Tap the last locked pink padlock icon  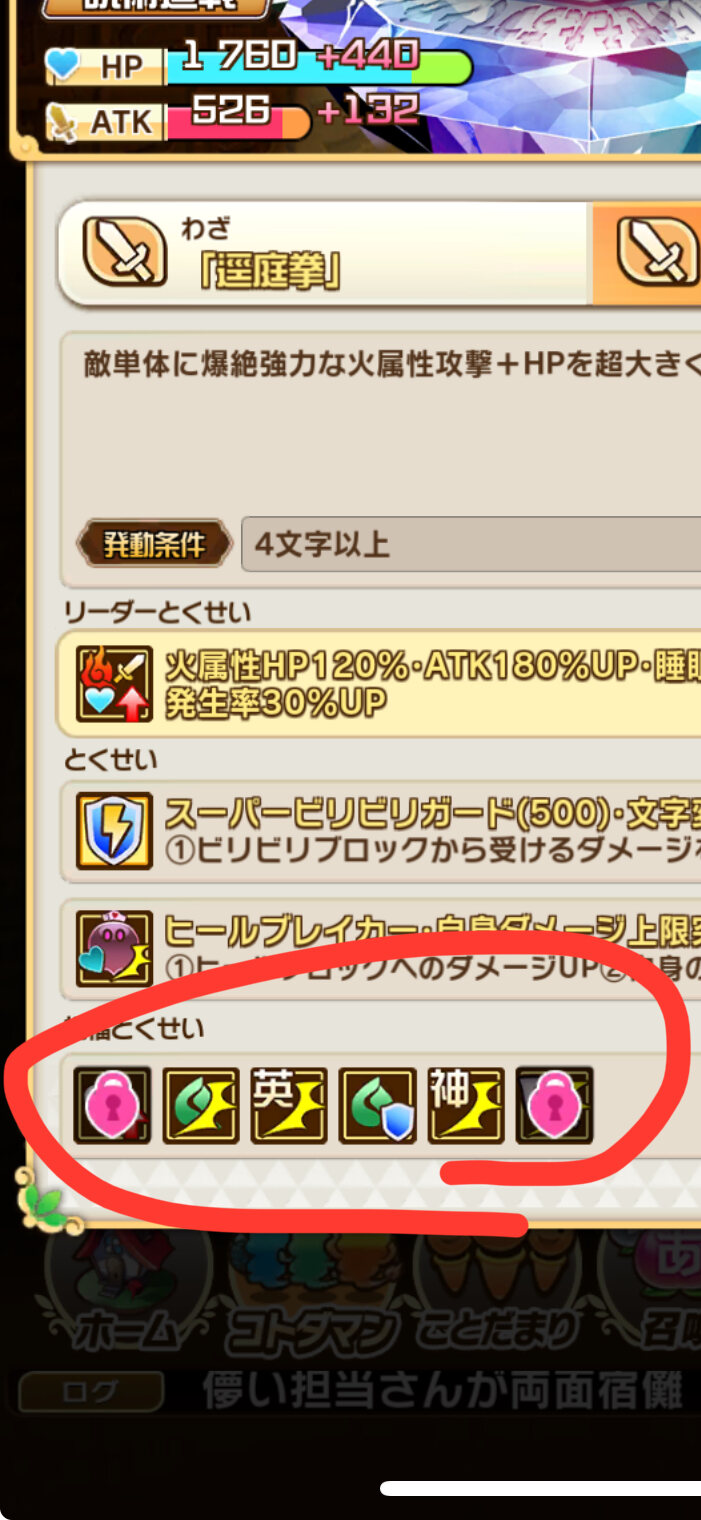(554, 1105)
